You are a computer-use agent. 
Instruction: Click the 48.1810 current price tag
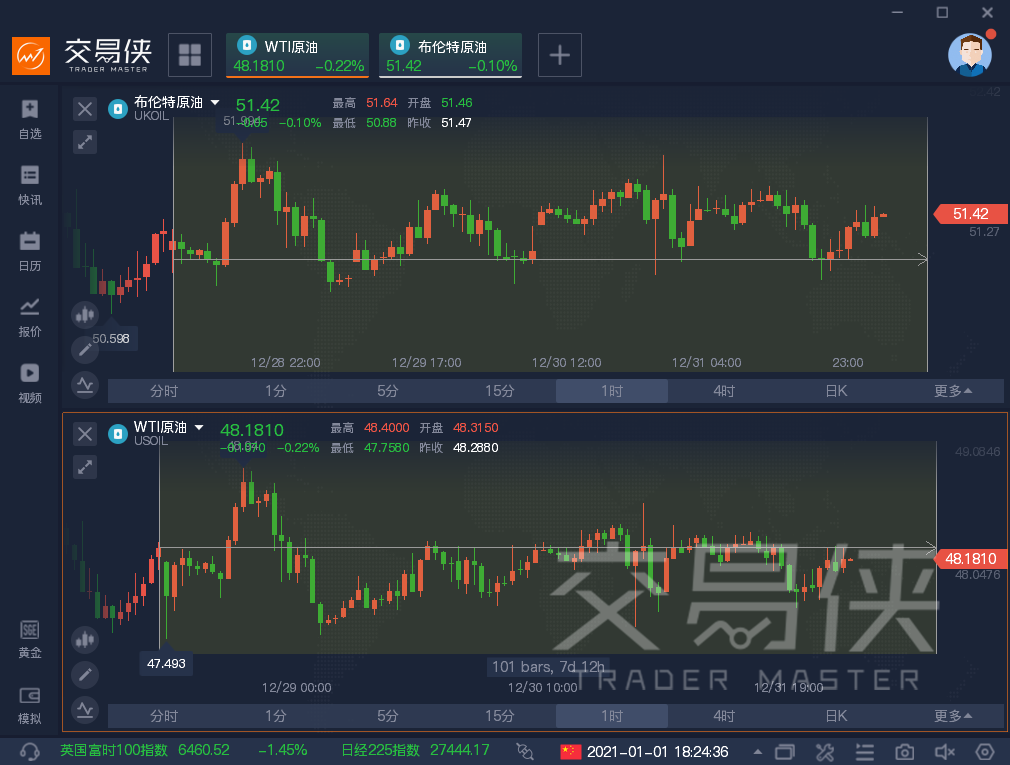[970, 558]
